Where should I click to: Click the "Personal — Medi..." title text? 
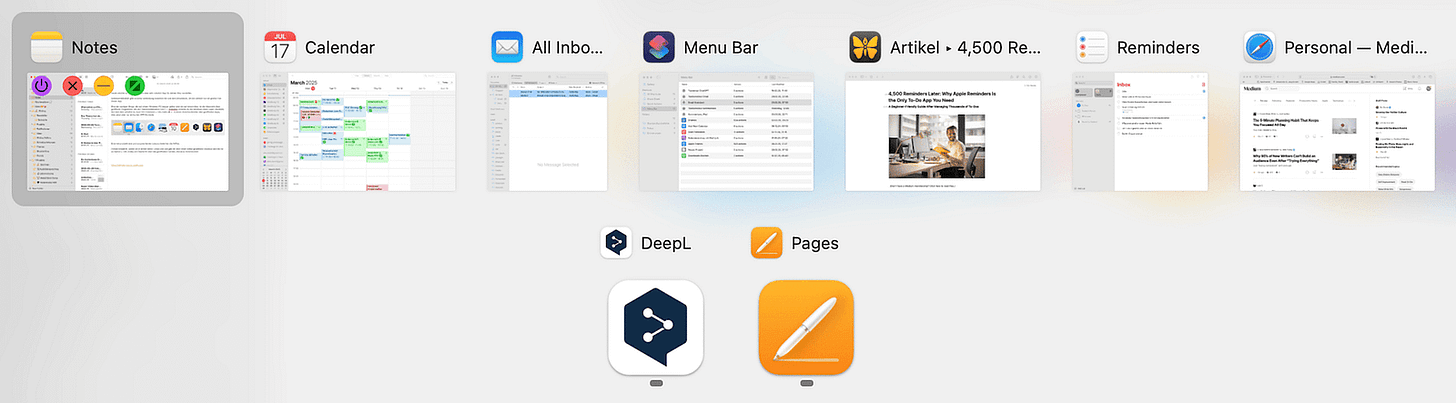tap(1355, 48)
